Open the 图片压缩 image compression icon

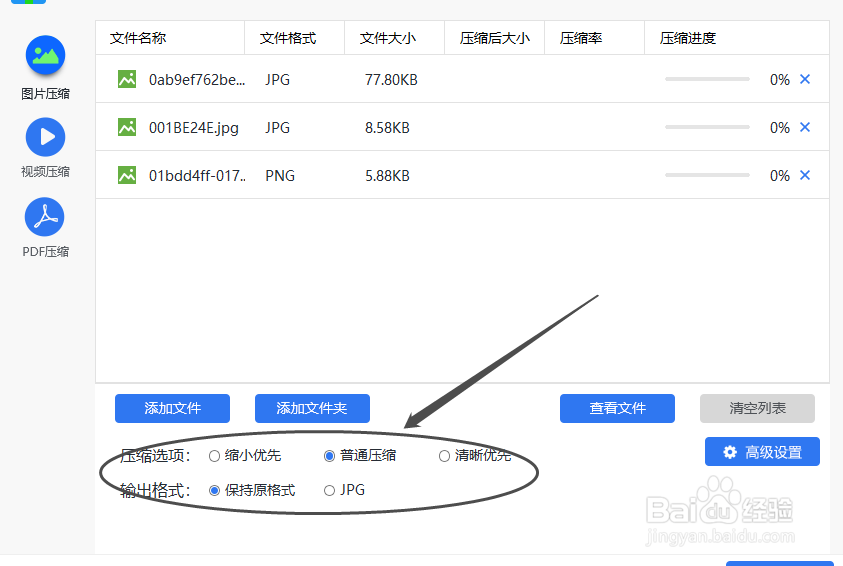[x=45, y=55]
